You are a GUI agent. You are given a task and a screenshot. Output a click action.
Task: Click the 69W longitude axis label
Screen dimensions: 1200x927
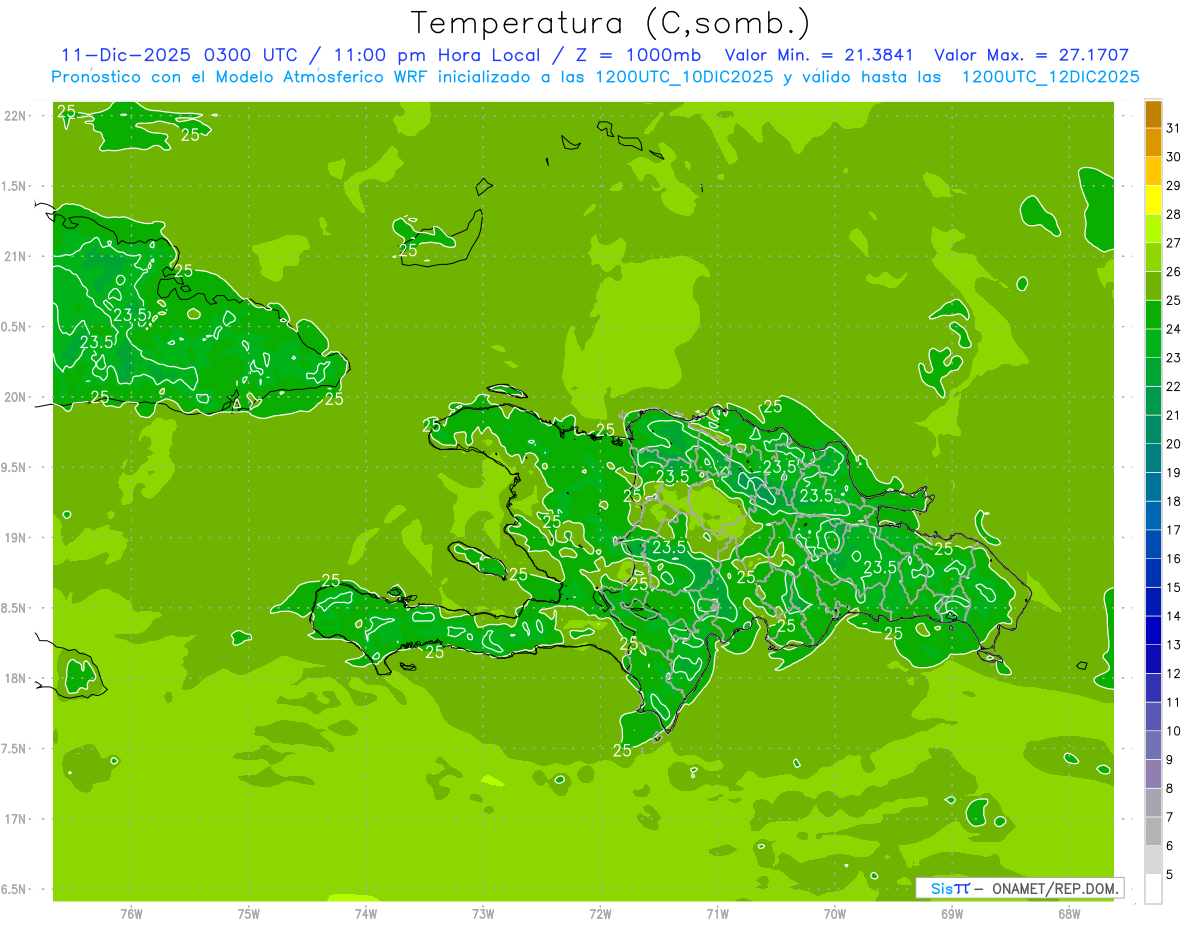coord(952,914)
